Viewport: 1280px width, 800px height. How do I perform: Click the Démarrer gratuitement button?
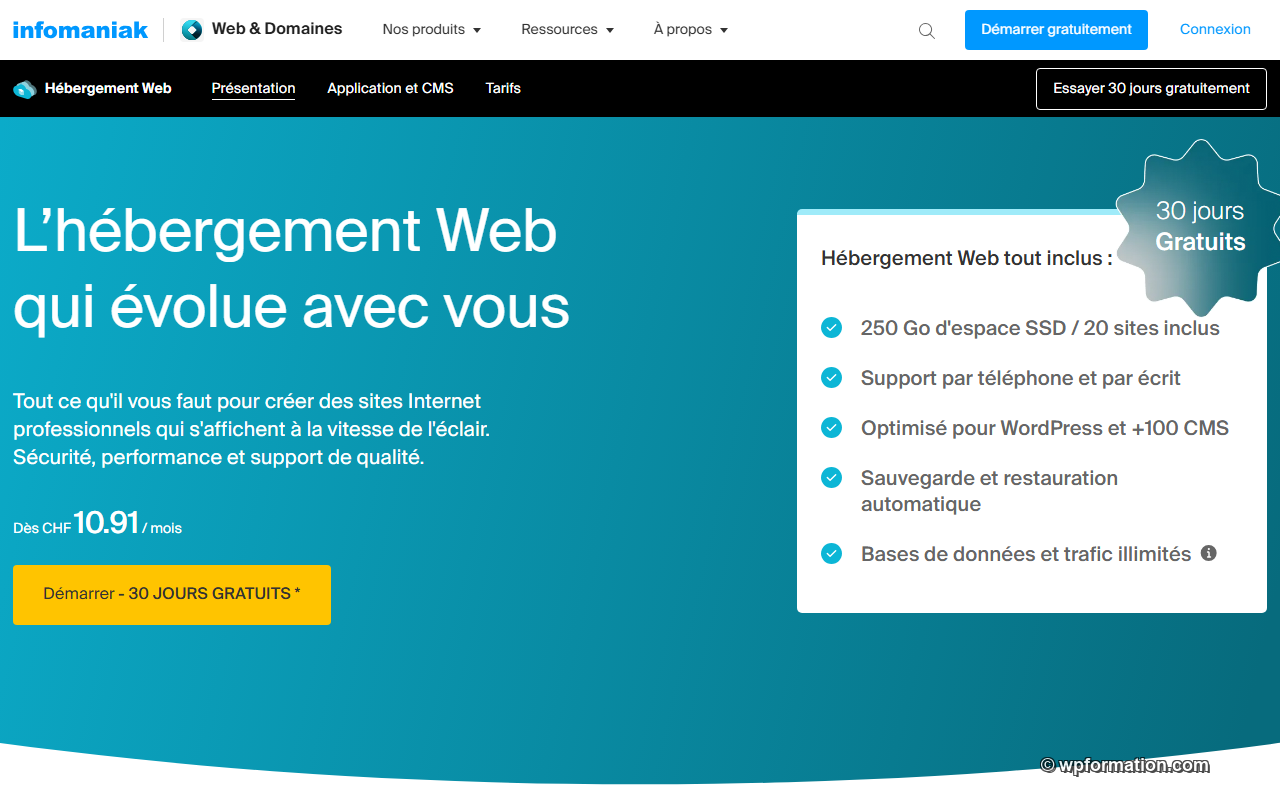(x=1056, y=30)
